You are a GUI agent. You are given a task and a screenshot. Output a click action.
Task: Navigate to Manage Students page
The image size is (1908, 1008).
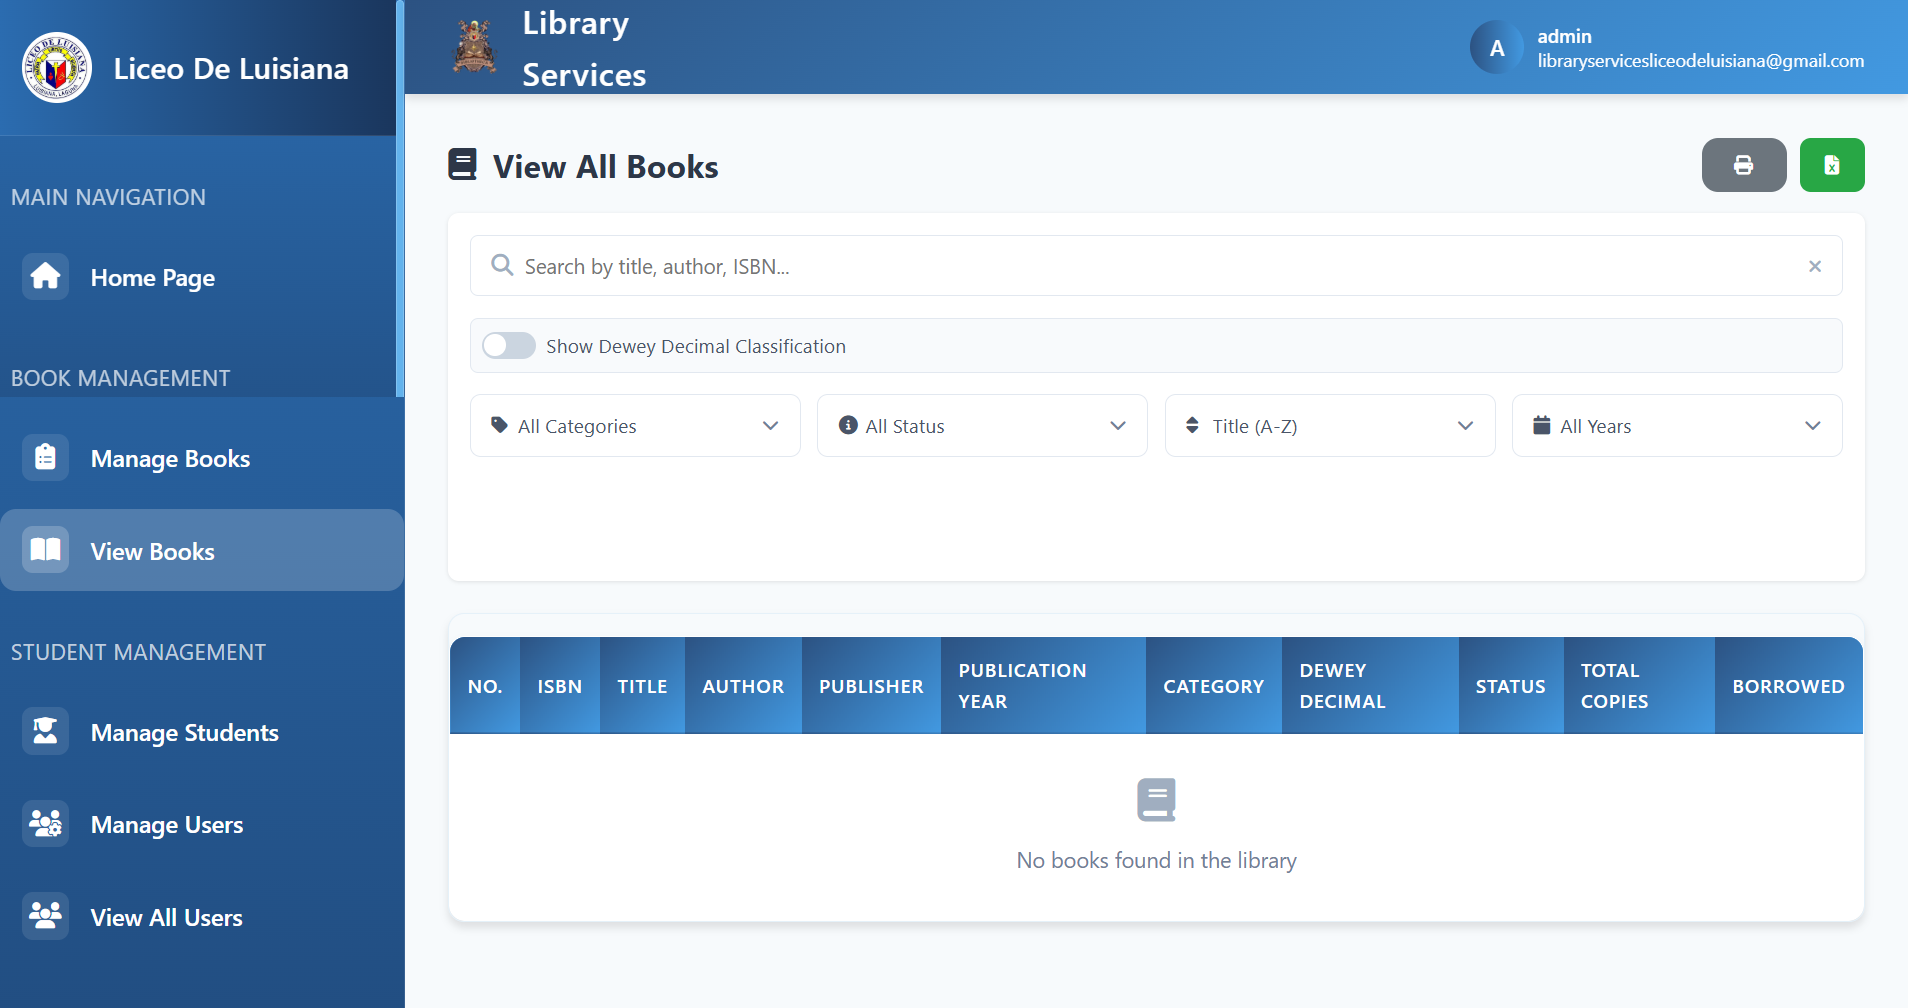pyautogui.click(x=184, y=731)
